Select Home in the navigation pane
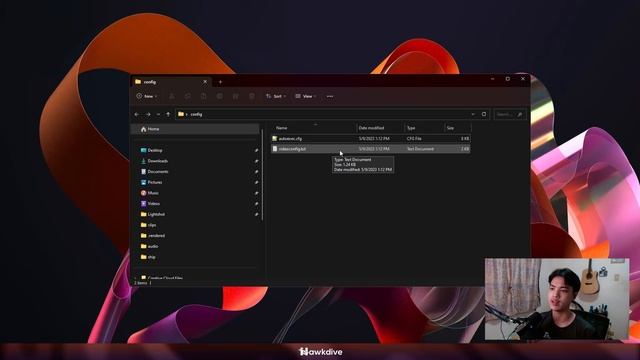Image resolution: width=640 pixels, height=360 pixels. click(196, 129)
